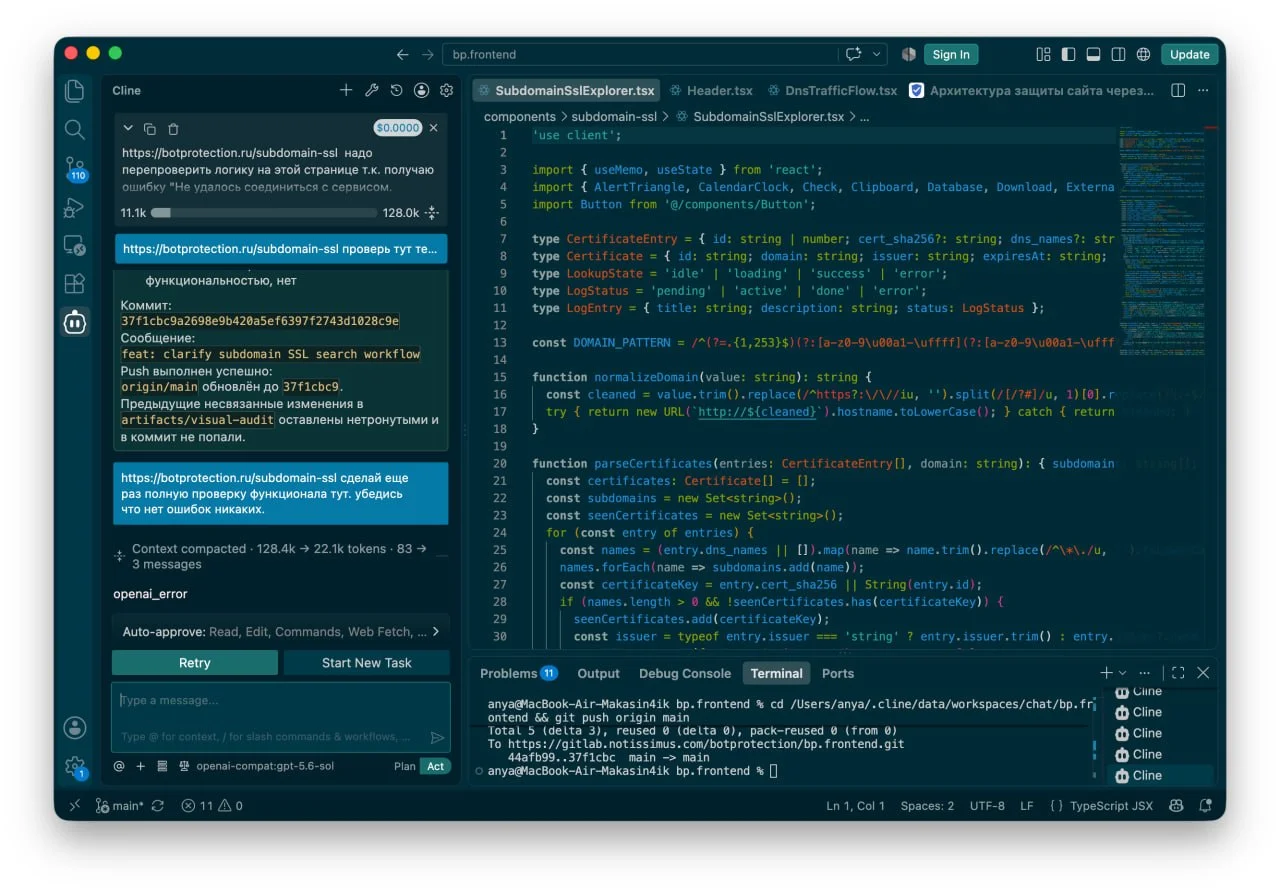Viewport: 1280px width, 892px height.
Task: Compact the context with the icon beside 128.0k
Action: (432, 213)
